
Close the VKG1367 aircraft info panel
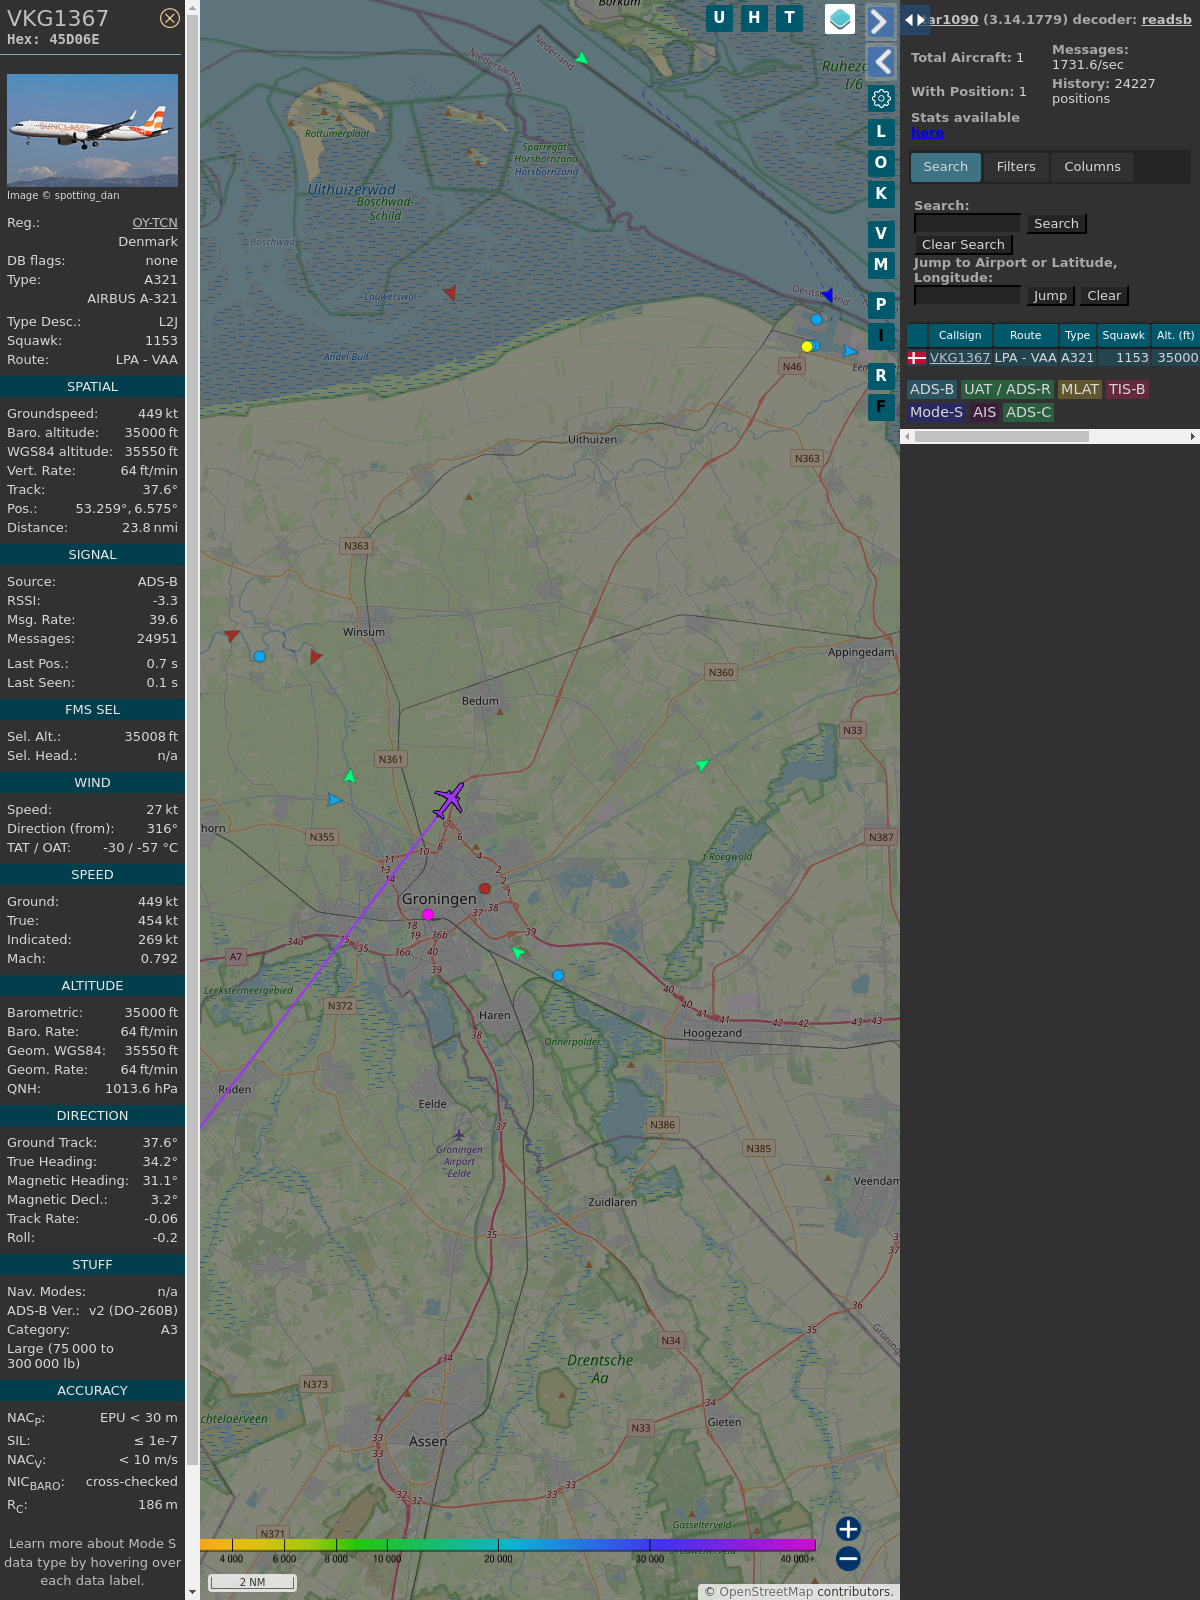pyautogui.click(x=170, y=18)
